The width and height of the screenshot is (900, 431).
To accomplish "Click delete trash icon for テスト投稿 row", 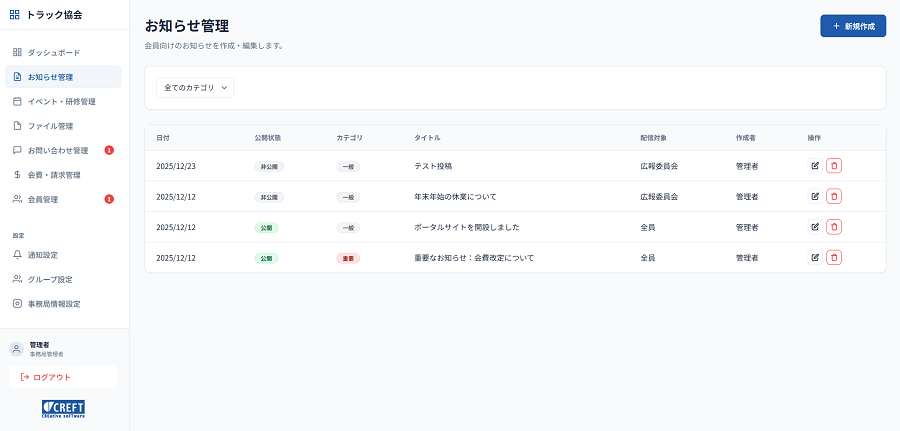I will point(834,166).
